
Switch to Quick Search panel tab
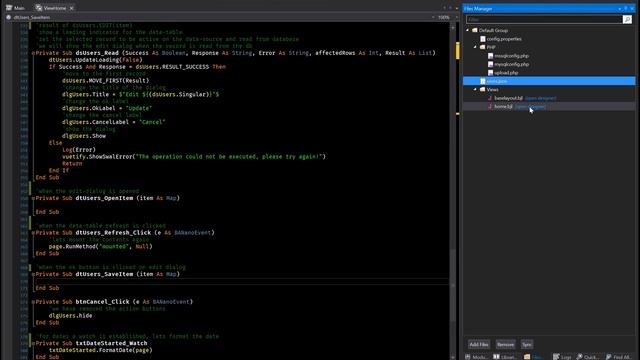click(588, 357)
